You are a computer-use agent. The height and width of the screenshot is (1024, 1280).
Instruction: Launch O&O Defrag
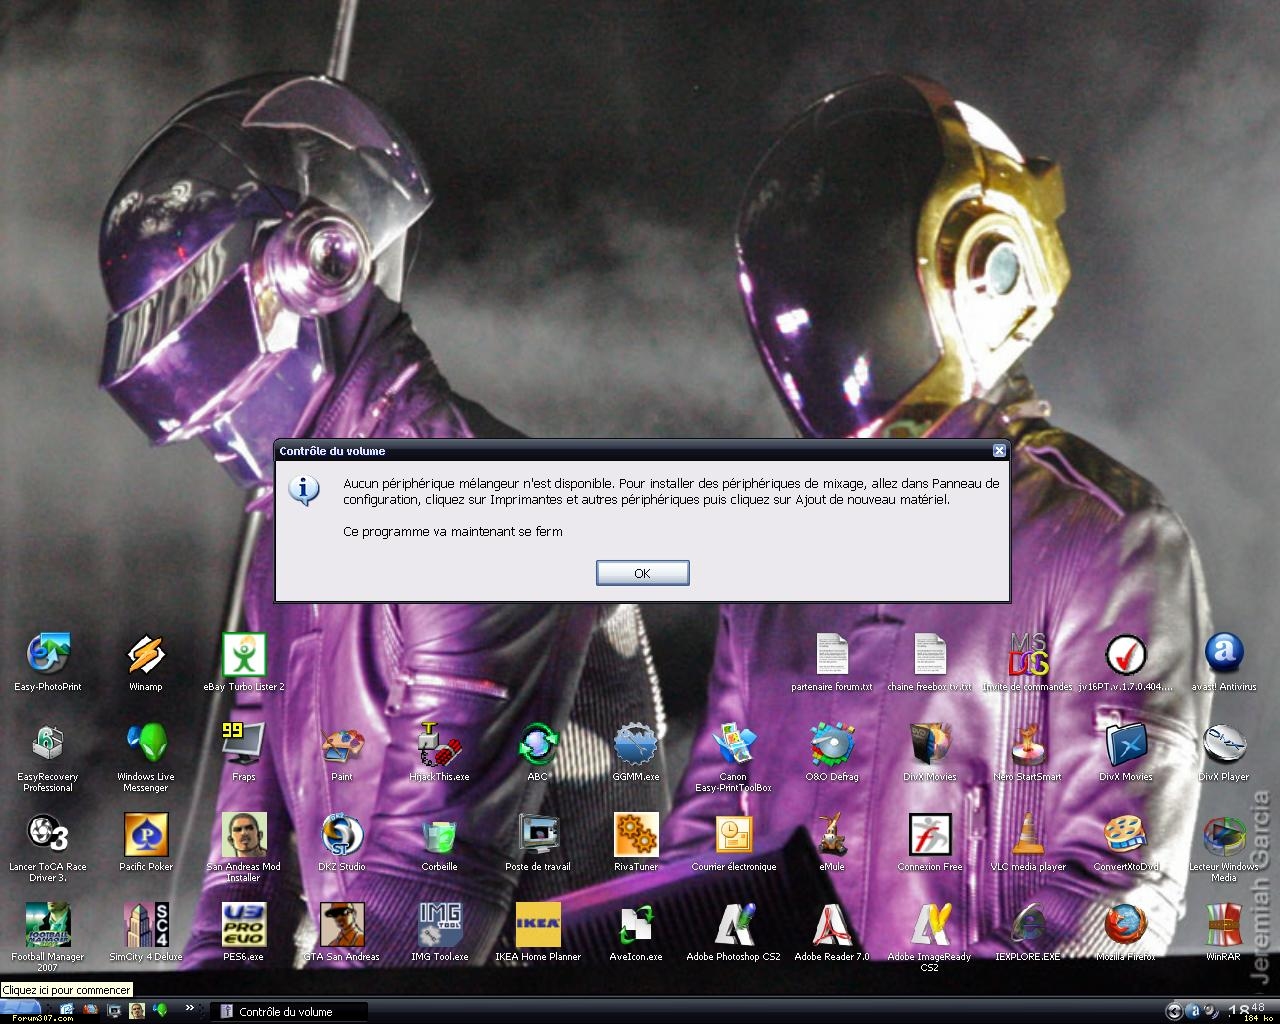coord(831,752)
